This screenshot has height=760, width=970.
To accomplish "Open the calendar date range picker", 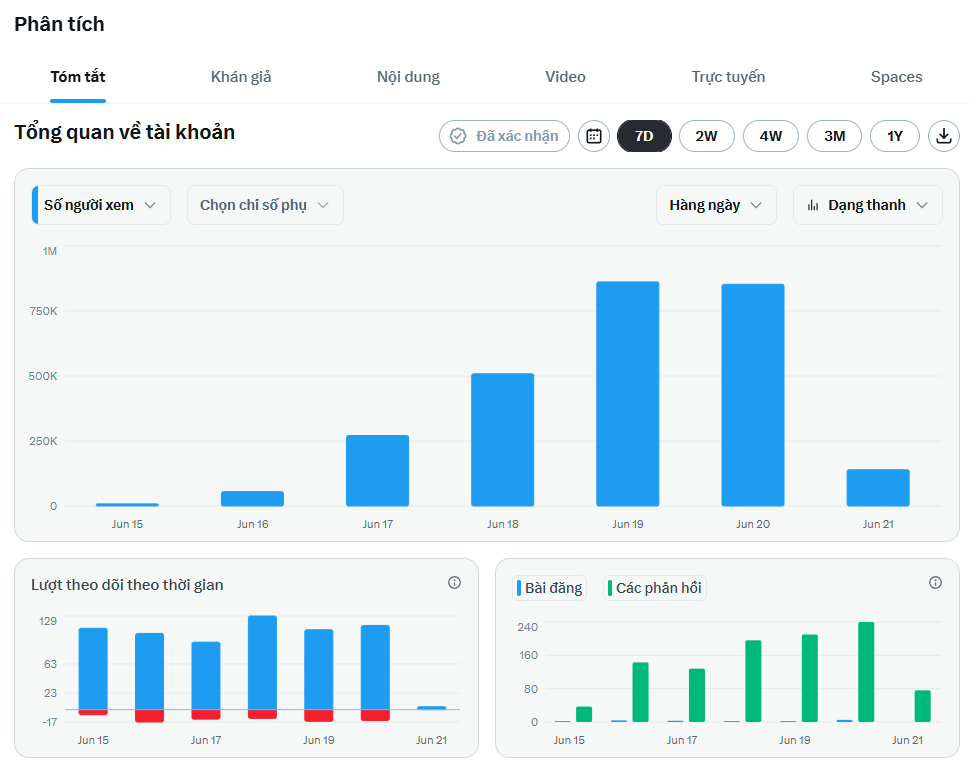I will 594,136.
